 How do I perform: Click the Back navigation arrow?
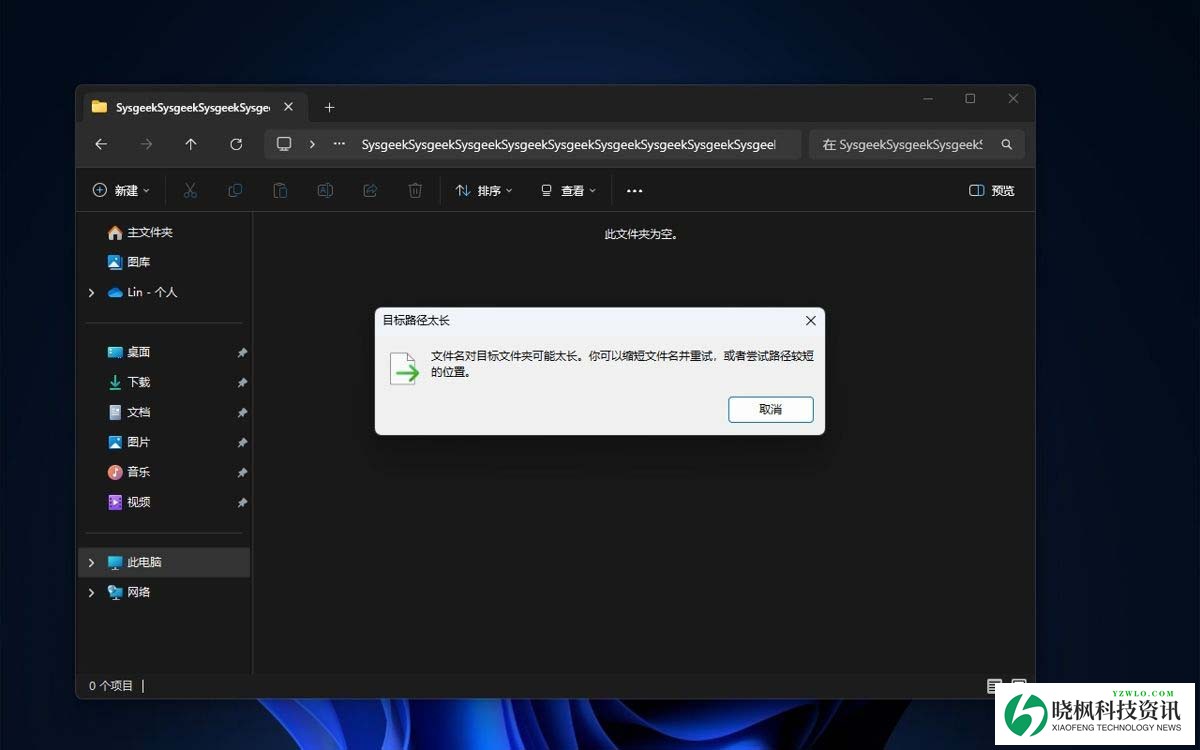click(x=101, y=144)
